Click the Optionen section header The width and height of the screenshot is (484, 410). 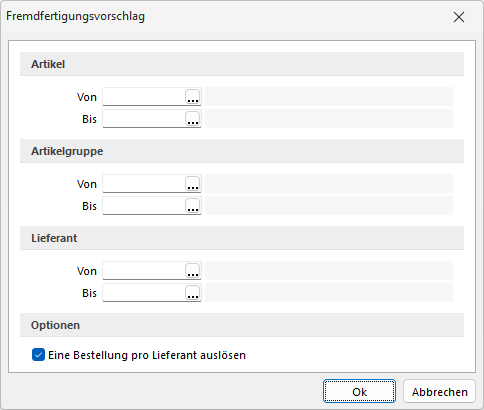(242, 325)
